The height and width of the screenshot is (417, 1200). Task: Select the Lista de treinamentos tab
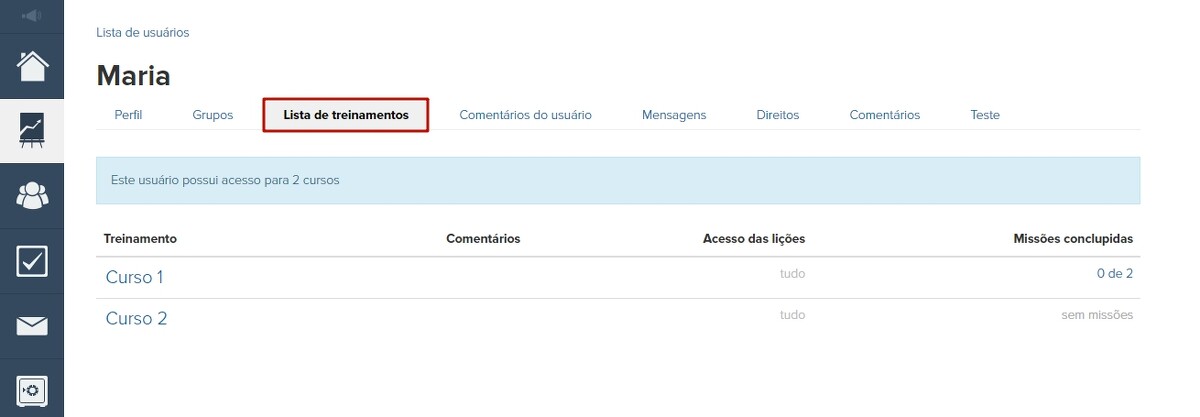pyautogui.click(x=346, y=115)
